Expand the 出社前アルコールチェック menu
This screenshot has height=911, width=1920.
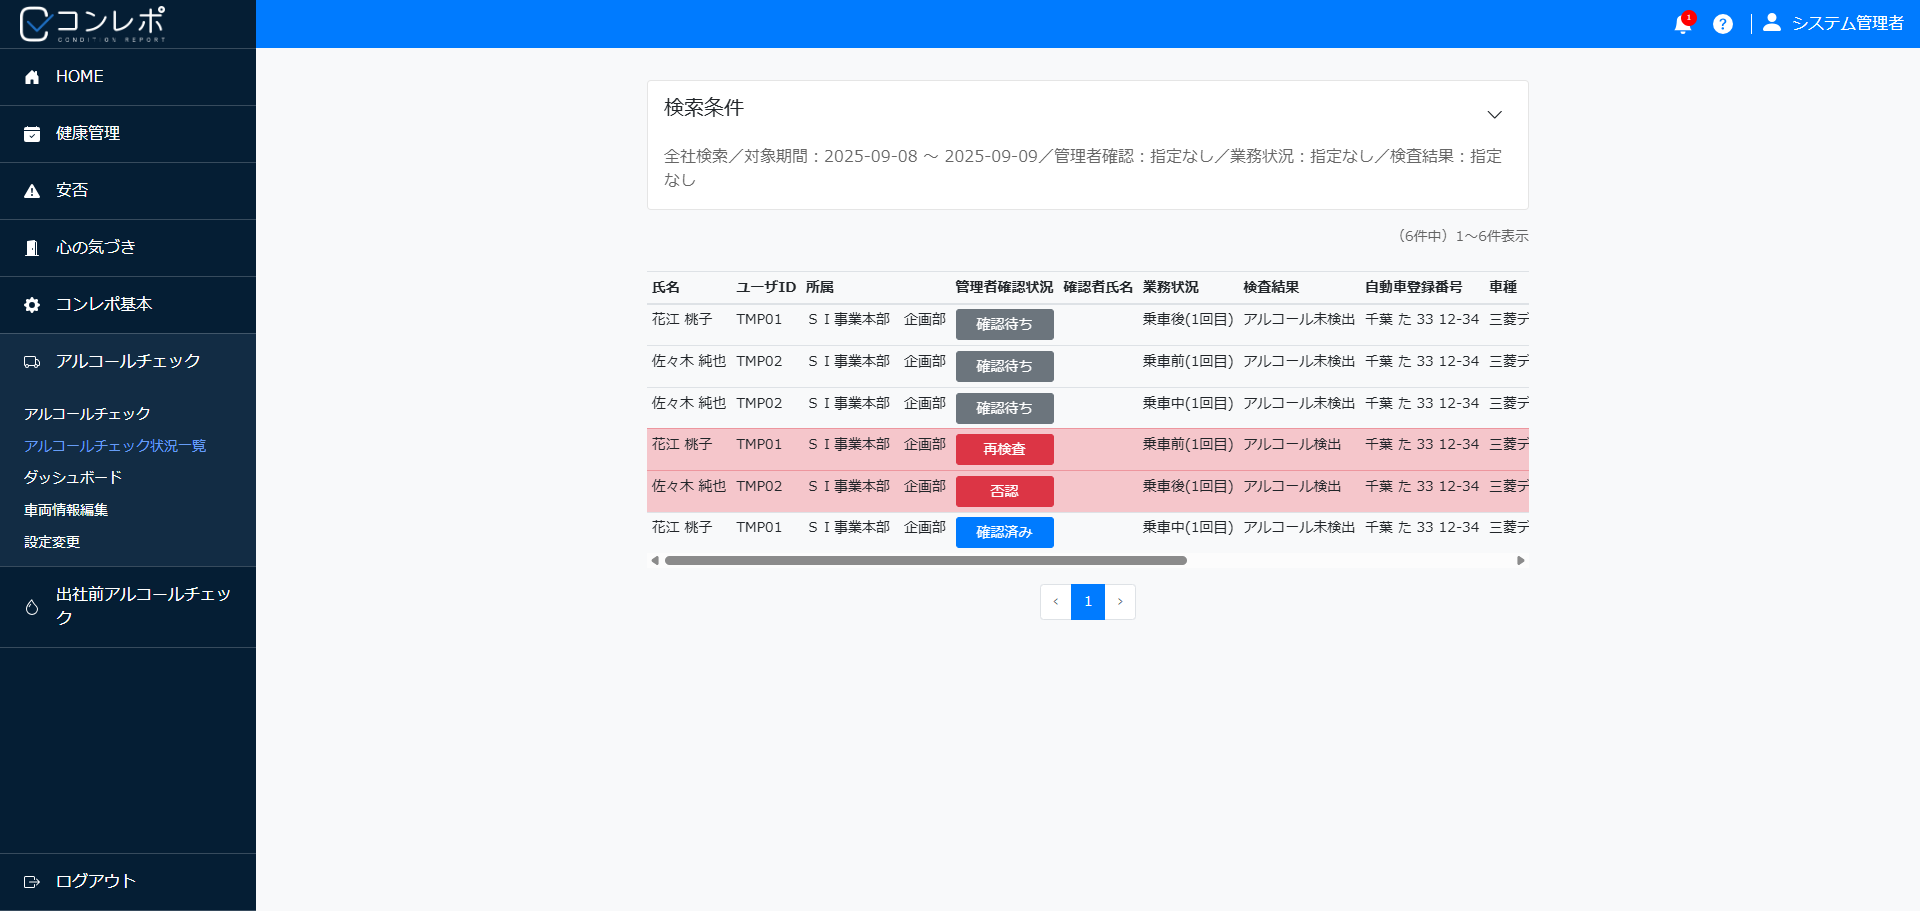point(128,607)
